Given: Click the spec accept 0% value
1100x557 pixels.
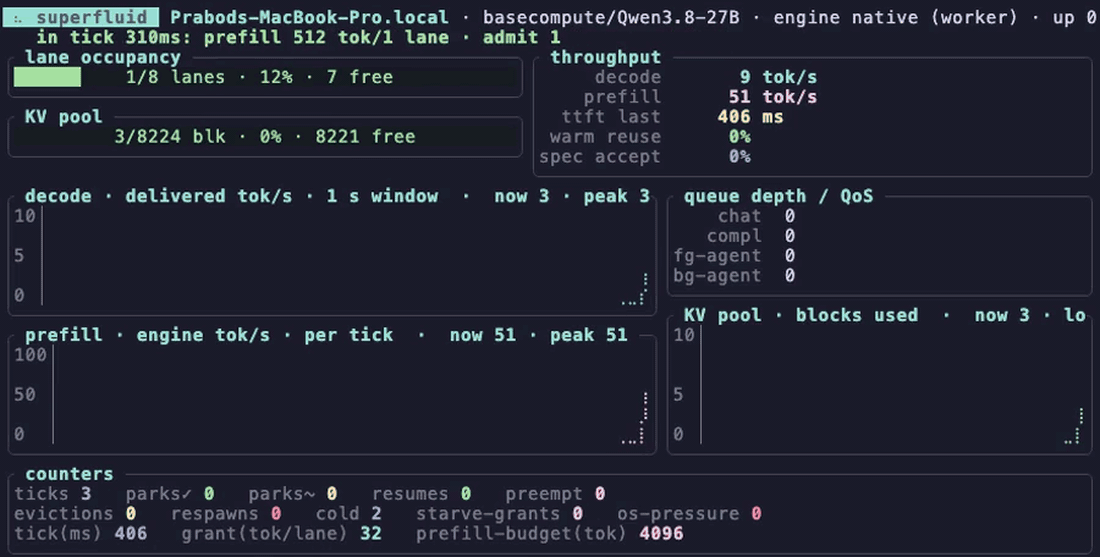Looking at the screenshot, I should click(739, 156).
